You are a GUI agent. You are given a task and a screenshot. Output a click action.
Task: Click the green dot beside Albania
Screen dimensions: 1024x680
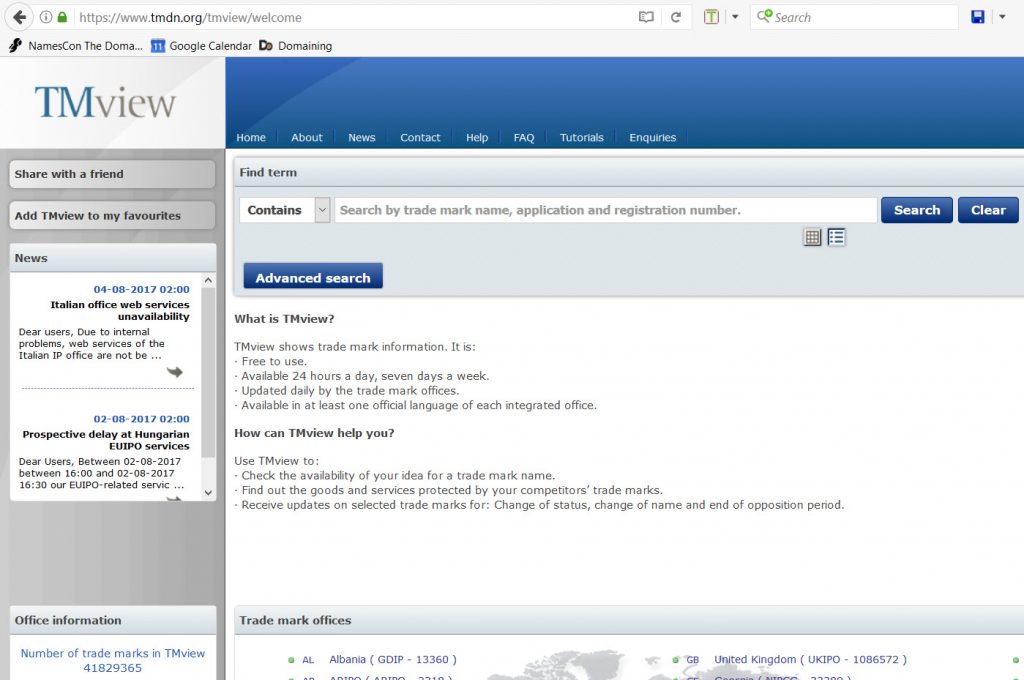[291, 660]
